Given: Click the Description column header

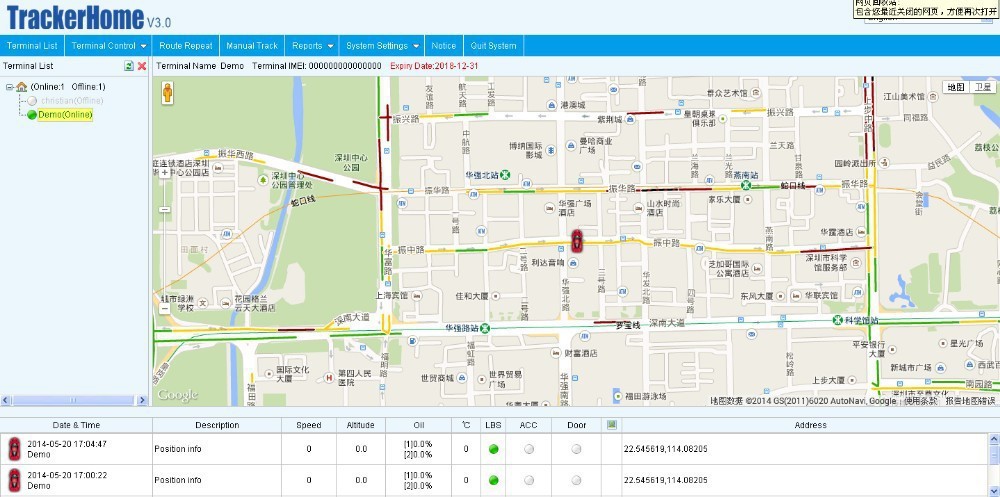Looking at the screenshot, I should [x=217, y=425].
